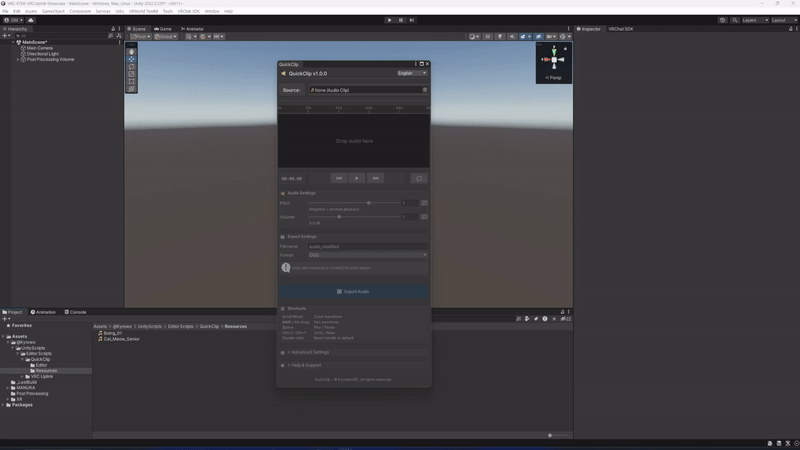Screen dimensions: 800x450
Task: Open the Assets menu
Action: point(31,11)
